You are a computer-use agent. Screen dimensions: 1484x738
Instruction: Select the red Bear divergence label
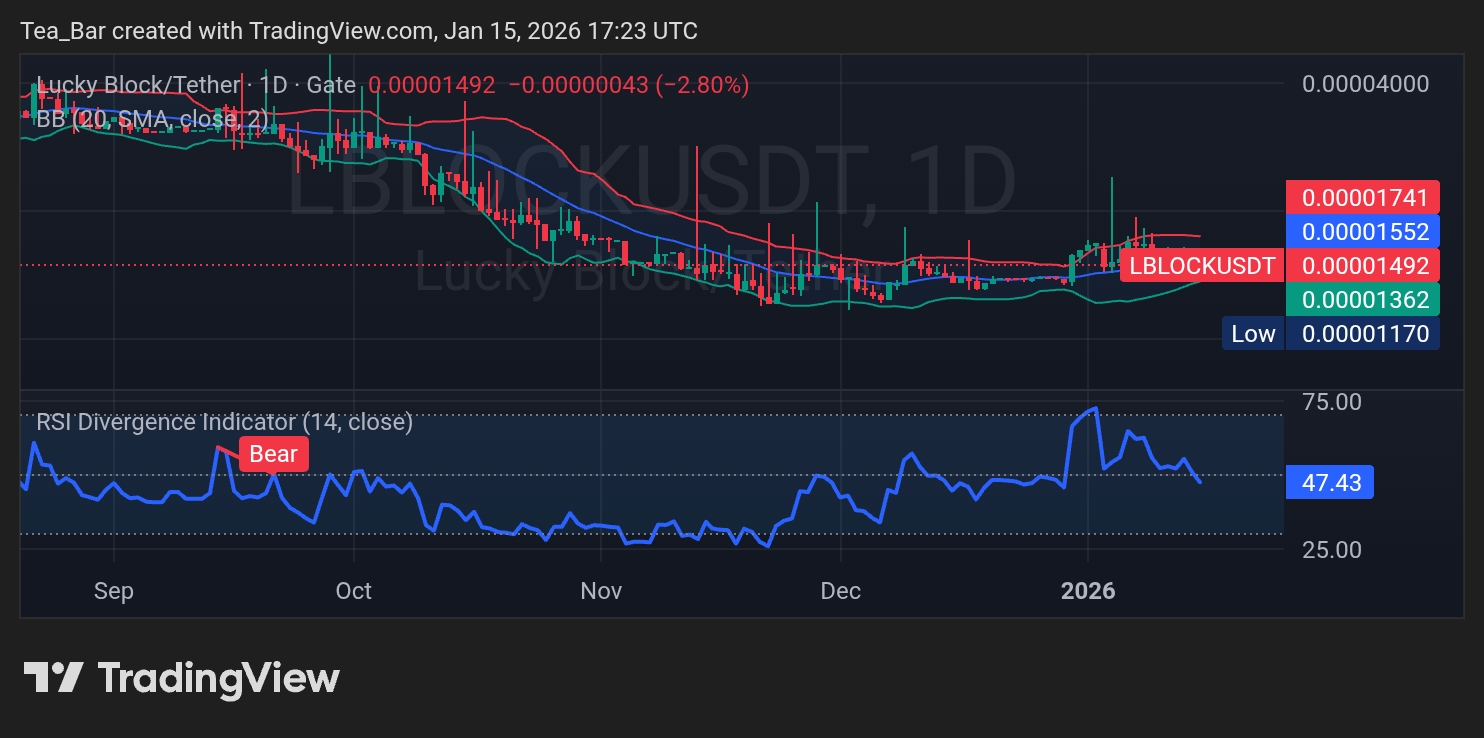coord(273,454)
